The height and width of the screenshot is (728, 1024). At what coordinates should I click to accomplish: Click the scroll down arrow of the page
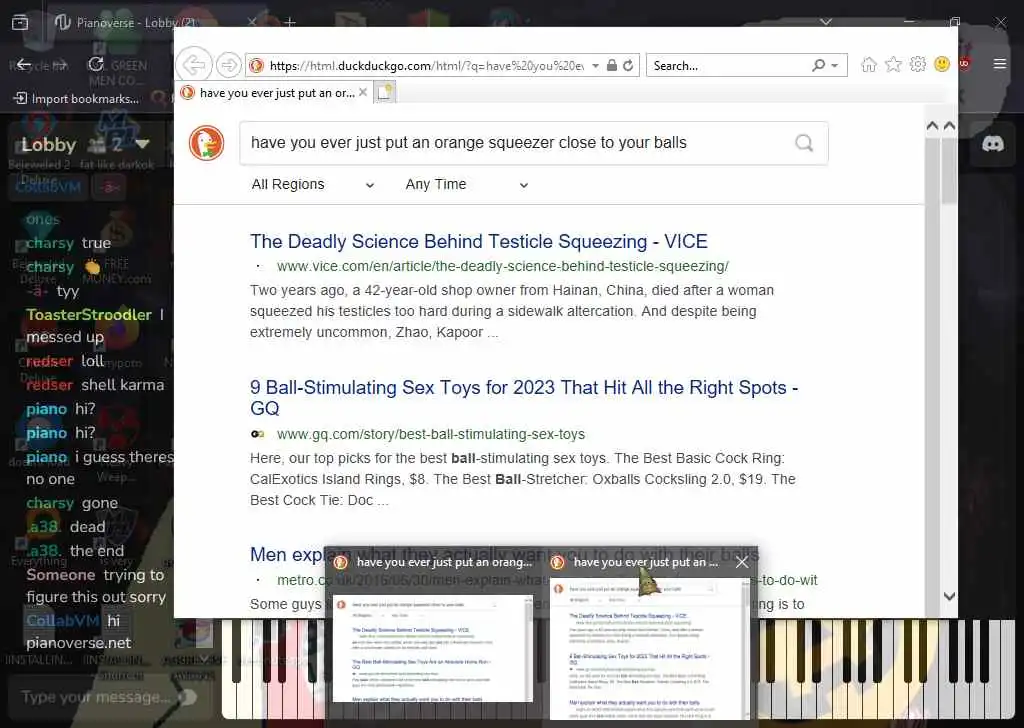pyautogui.click(x=950, y=596)
